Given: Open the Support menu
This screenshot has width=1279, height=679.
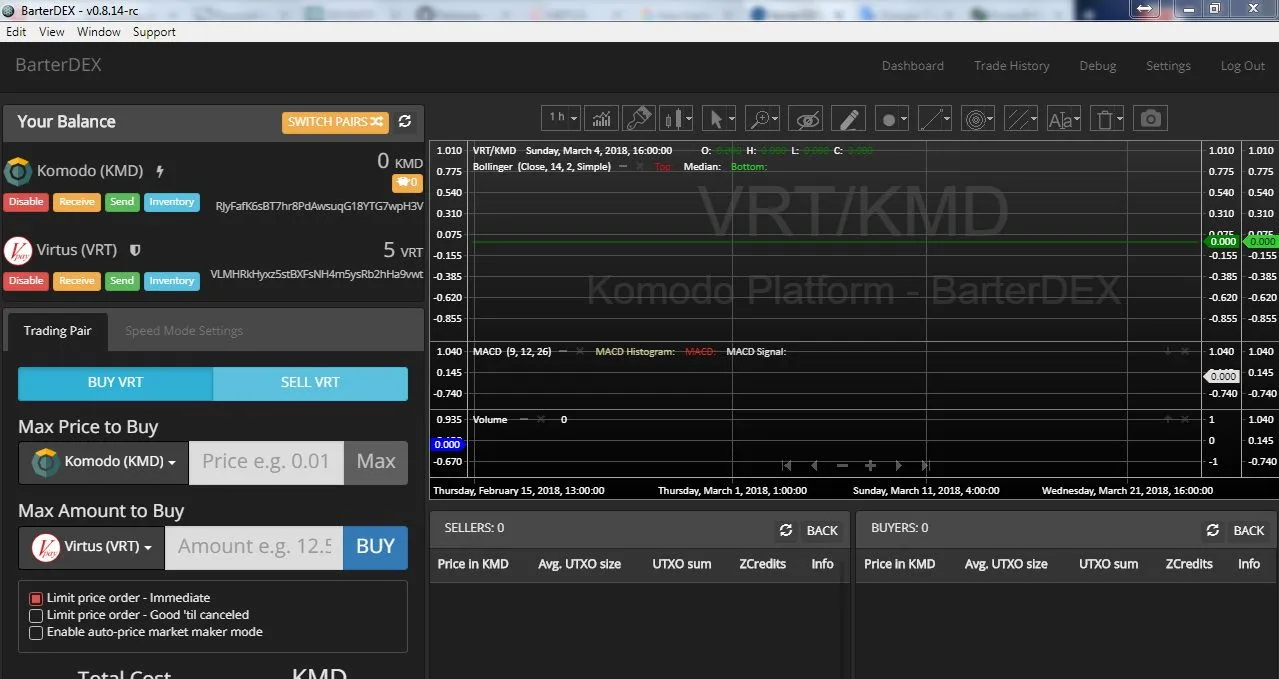Looking at the screenshot, I should (x=154, y=32).
